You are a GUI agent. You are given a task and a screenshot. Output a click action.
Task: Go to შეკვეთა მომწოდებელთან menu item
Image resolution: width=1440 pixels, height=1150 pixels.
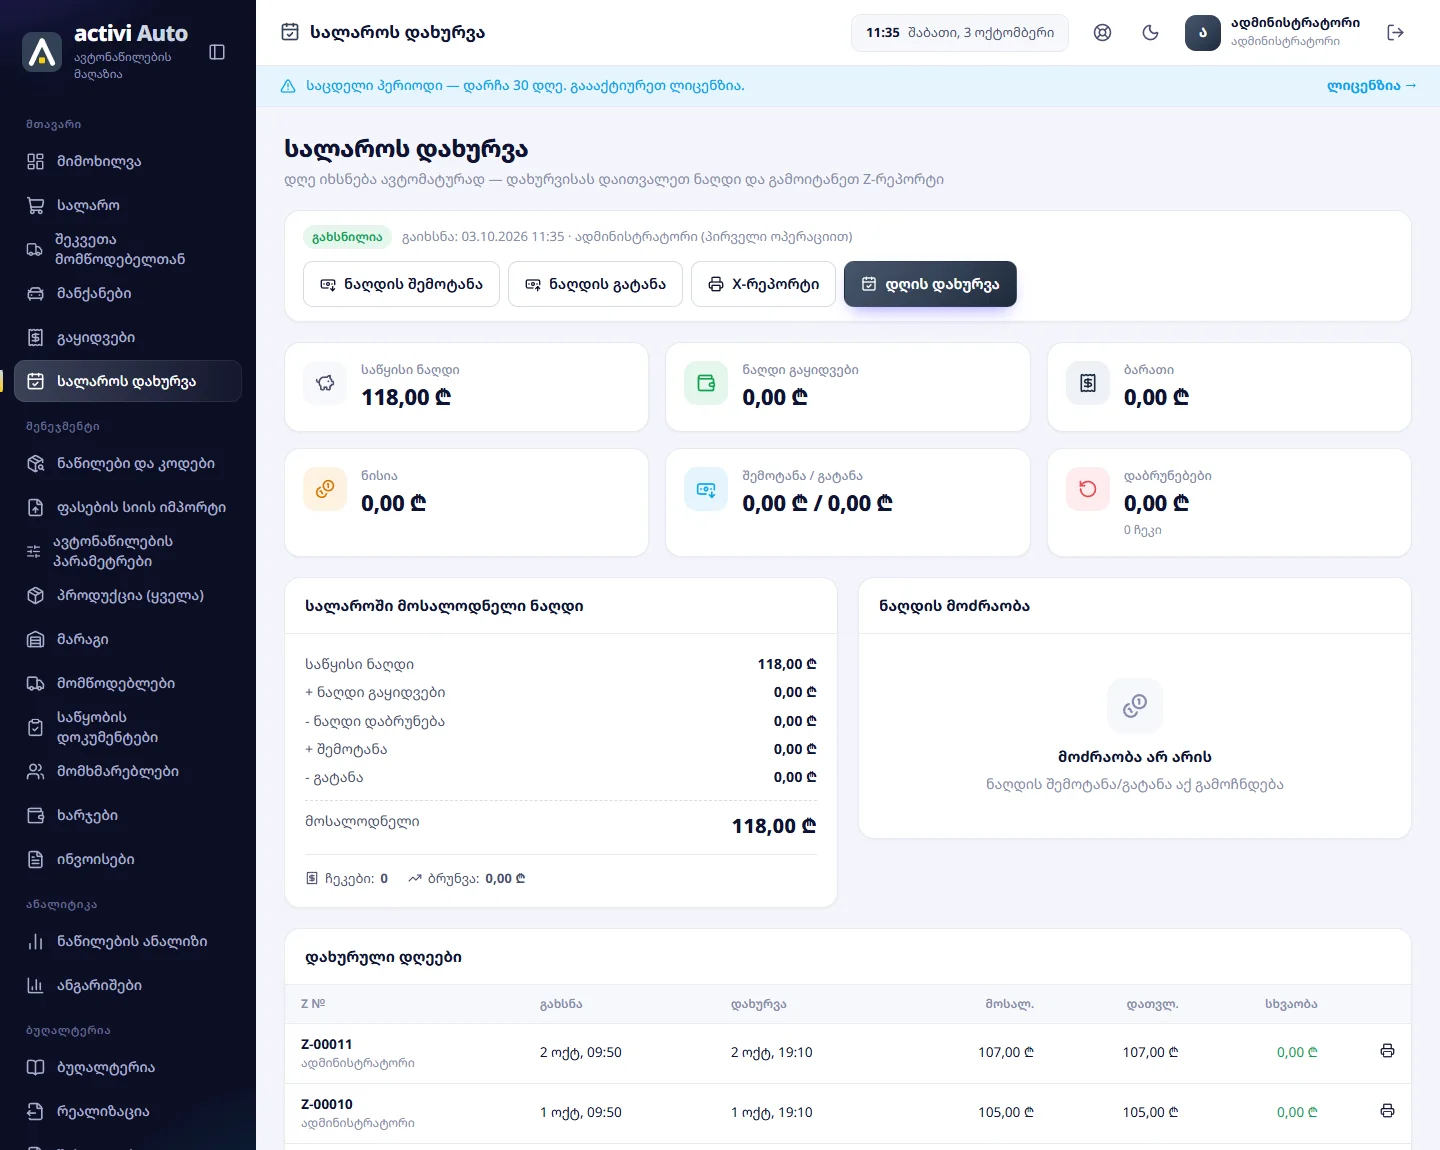128,249
